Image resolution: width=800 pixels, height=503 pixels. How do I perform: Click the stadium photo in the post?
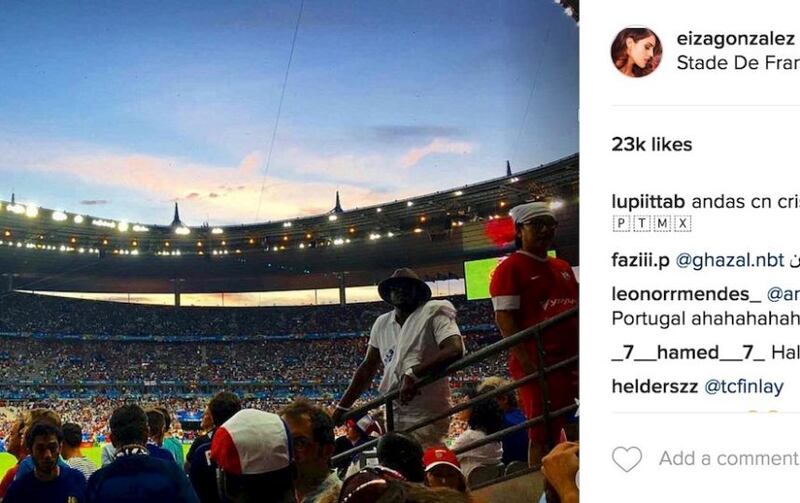pos(289,252)
